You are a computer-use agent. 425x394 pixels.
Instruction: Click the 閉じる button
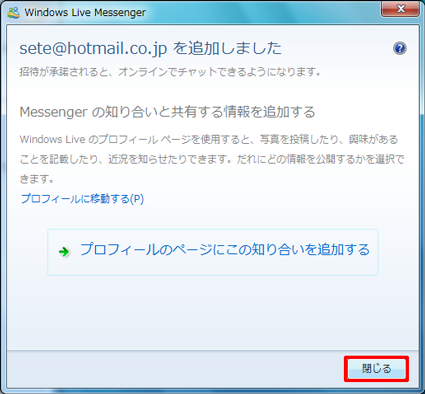(x=376, y=369)
